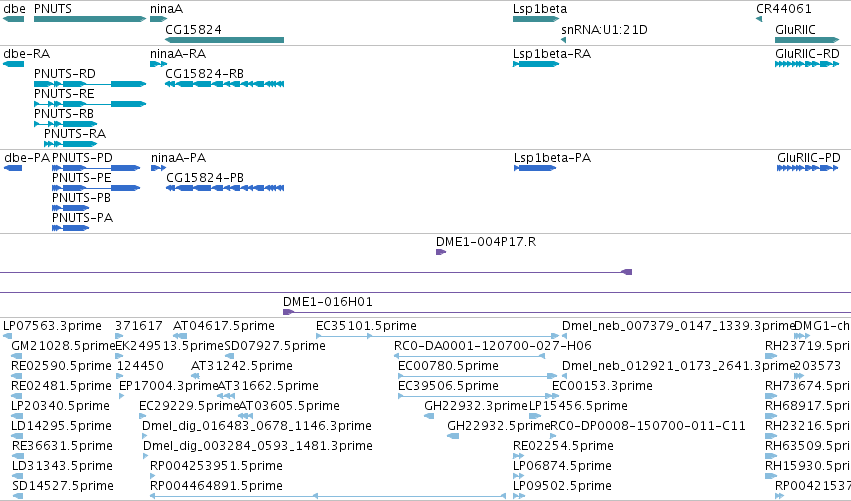Select EST SD14527.5prime

pyautogui.click(x=63, y=486)
